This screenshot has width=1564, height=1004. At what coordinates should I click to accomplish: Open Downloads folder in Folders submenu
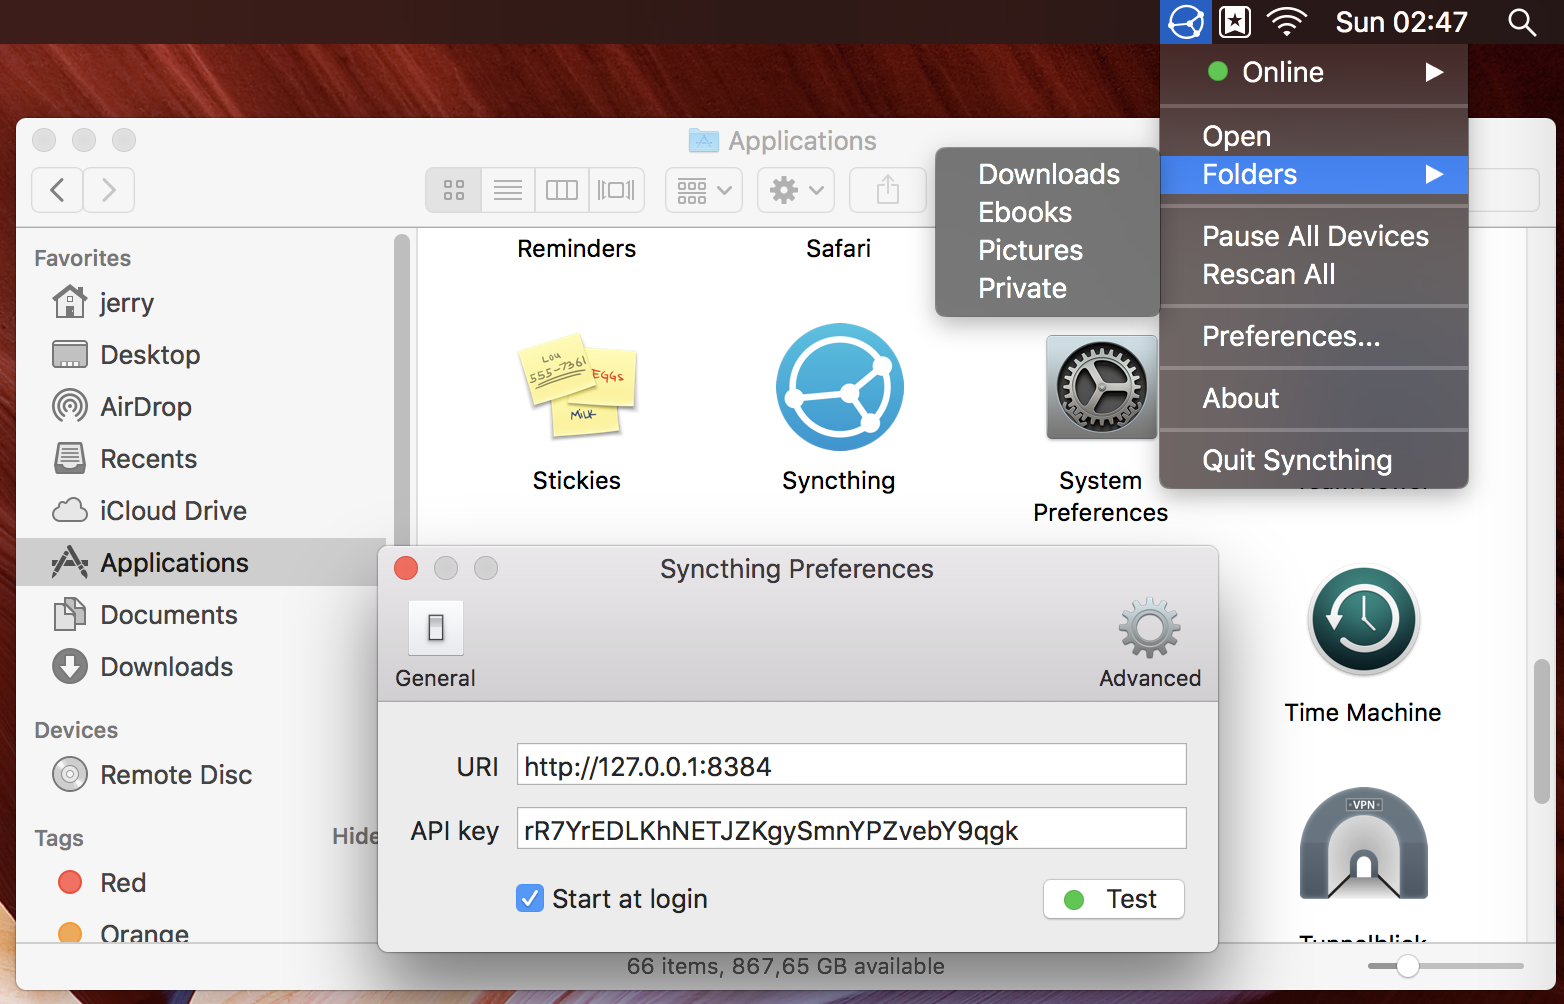coord(1047,174)
